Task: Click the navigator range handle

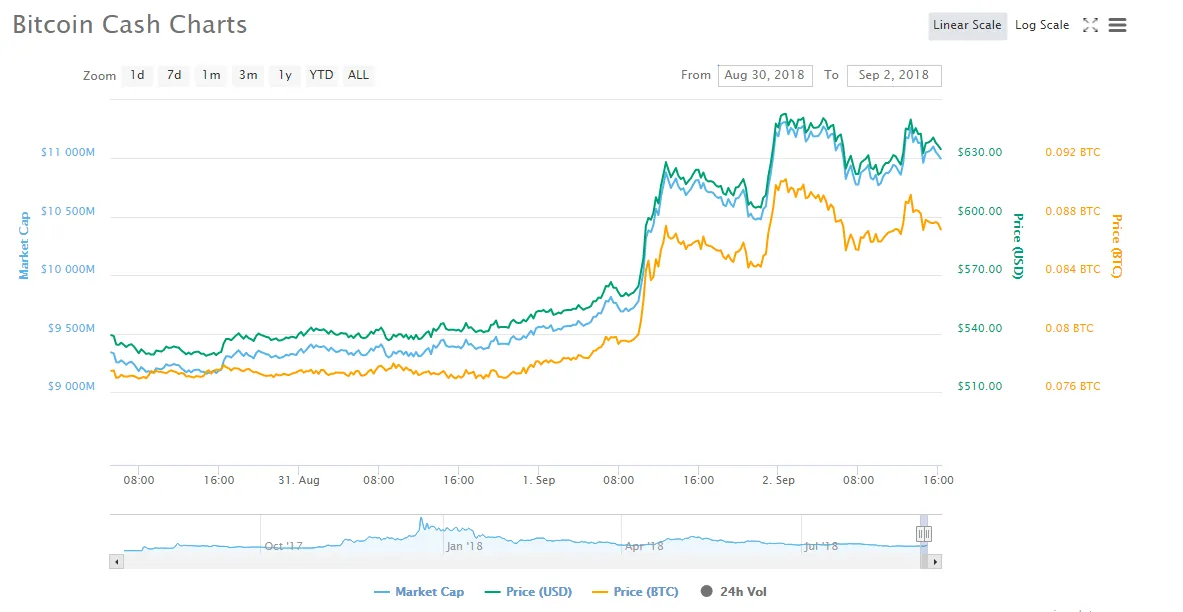Action: click(x=923, y=534)
